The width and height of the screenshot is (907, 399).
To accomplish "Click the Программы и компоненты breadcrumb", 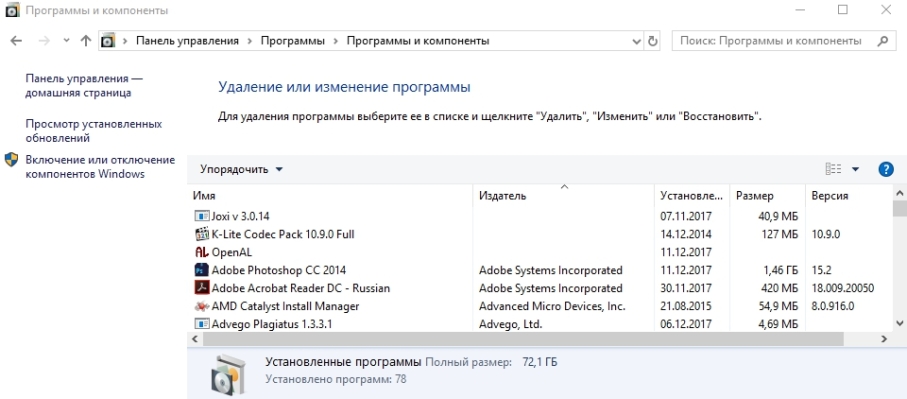I will tap(418, 41).
